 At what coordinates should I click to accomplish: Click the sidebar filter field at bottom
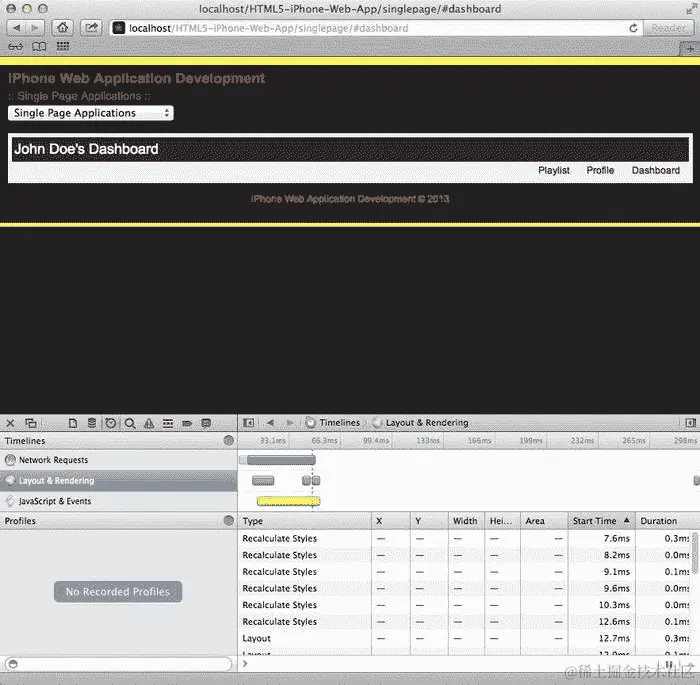pos(118,664)
